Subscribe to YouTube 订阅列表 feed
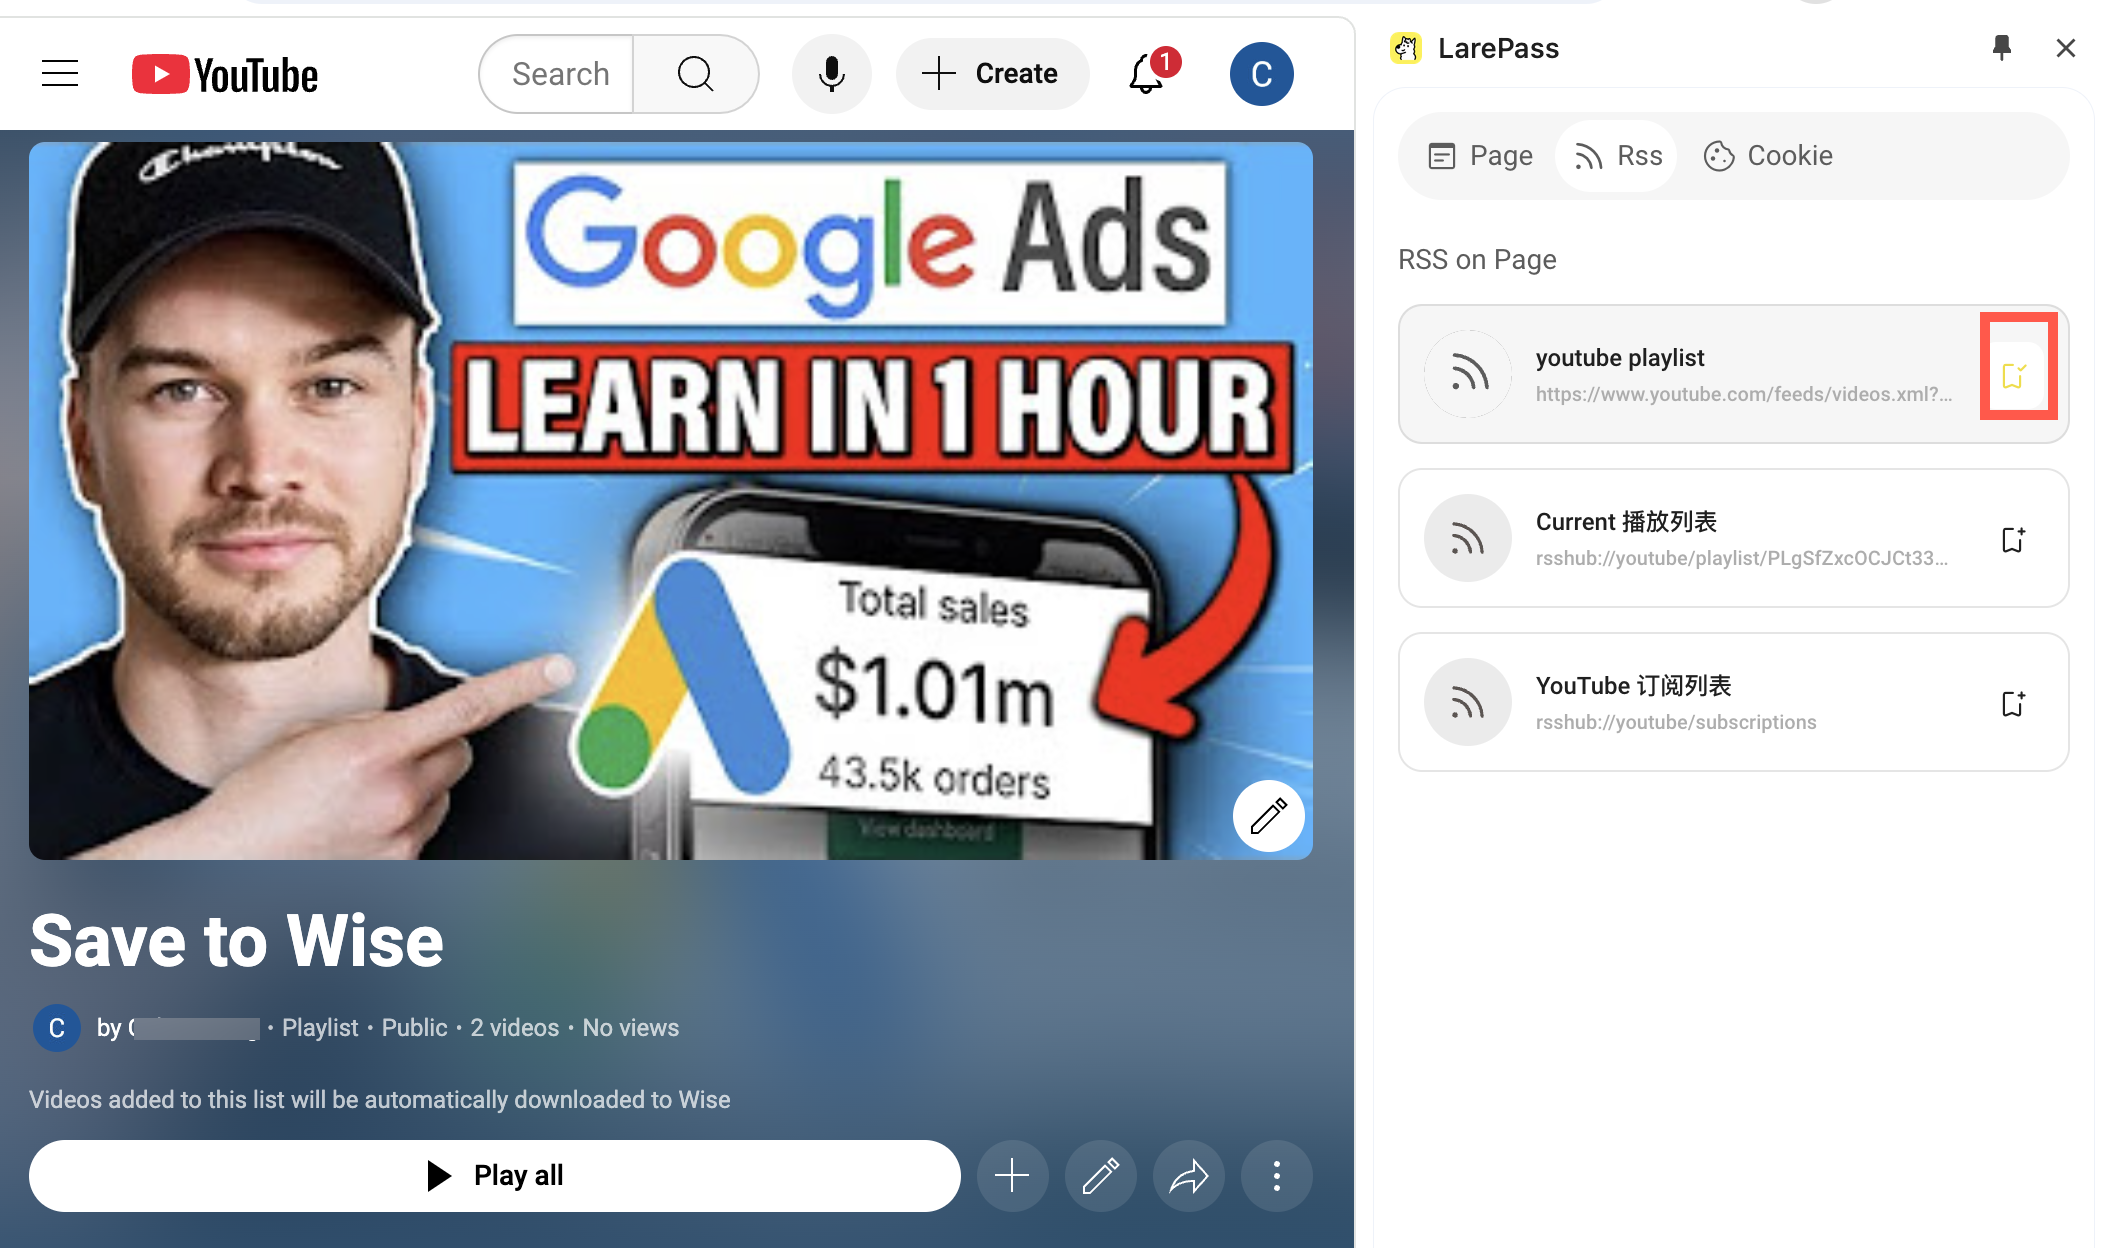Viewport: 2104px width, 1248px height. 2014,703
